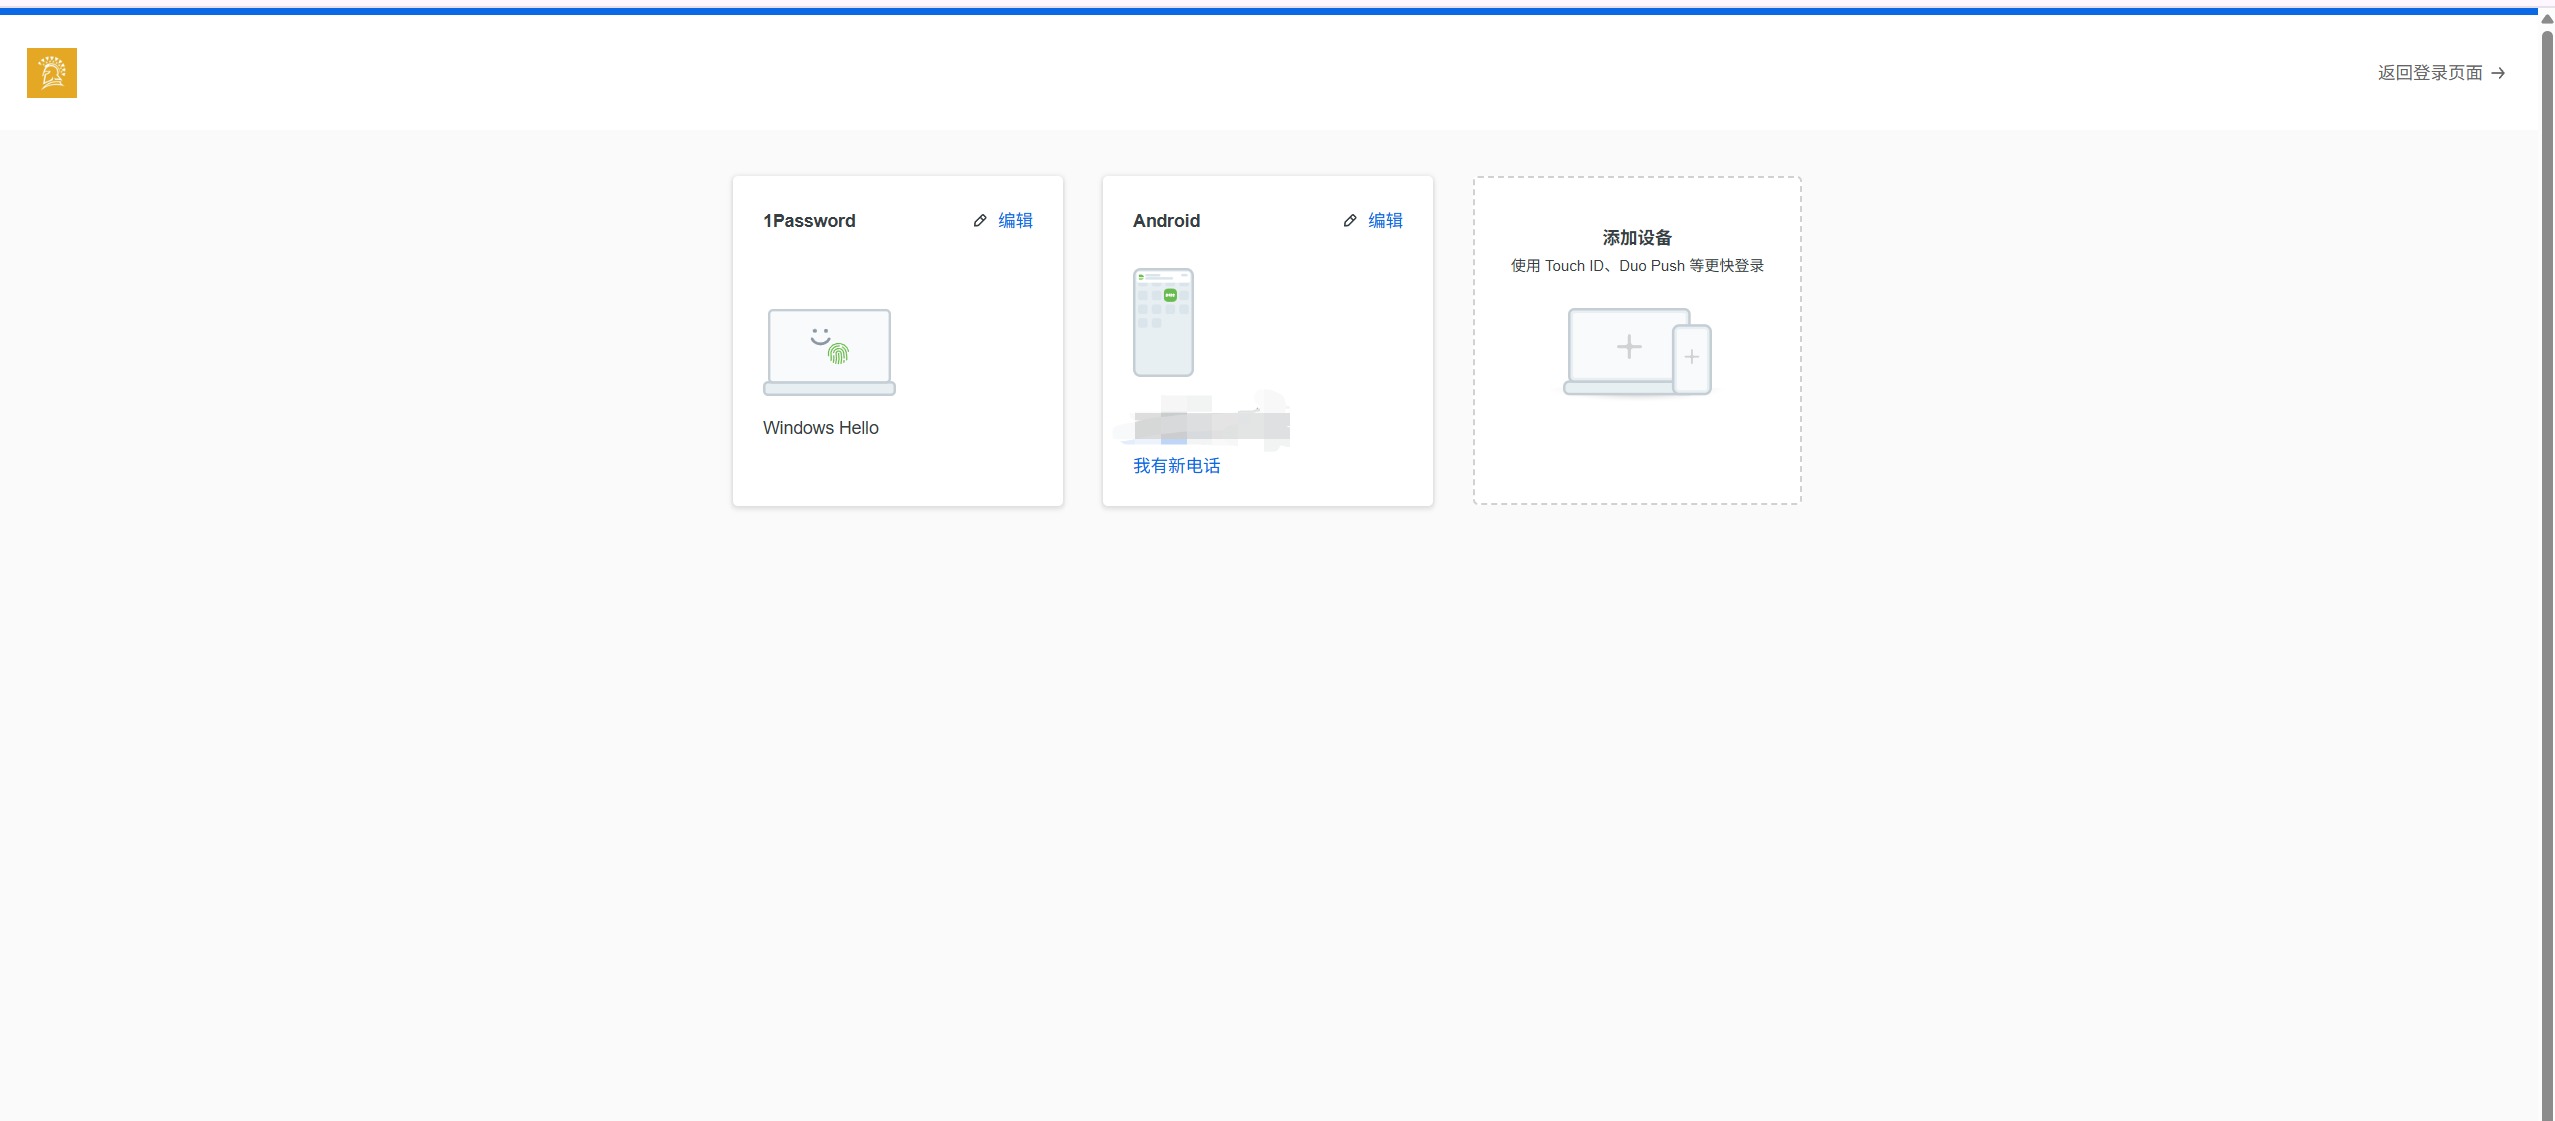
Task: Click 使用 Touch ID、Duo Push 等更快登录 text
Action: (1637, 266)
